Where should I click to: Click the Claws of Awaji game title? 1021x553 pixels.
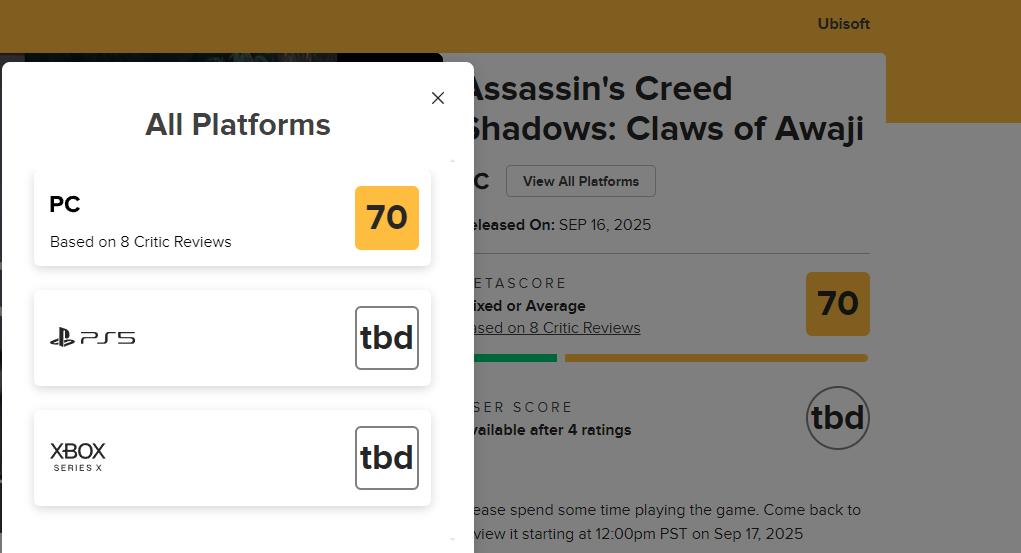point(665,109)
